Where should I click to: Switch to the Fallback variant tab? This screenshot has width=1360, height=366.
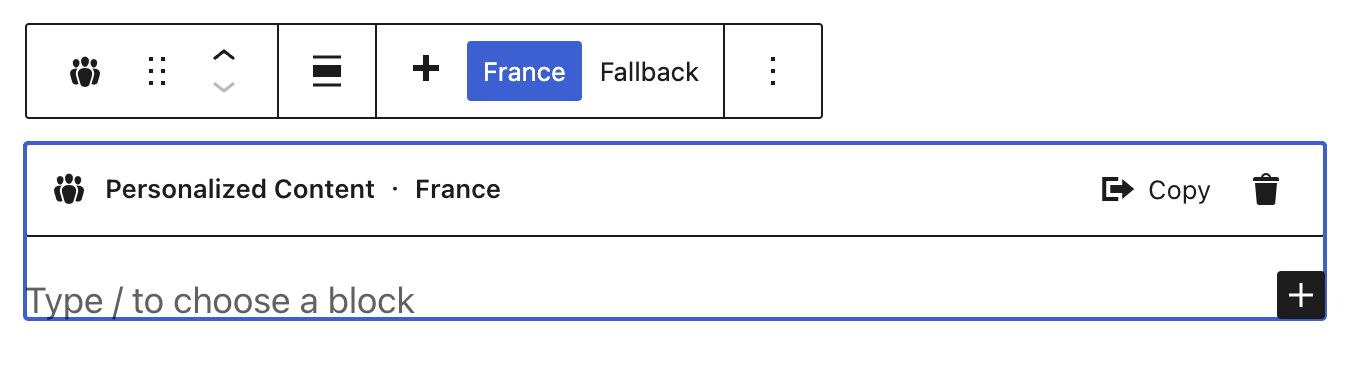[x=649, y=72]
